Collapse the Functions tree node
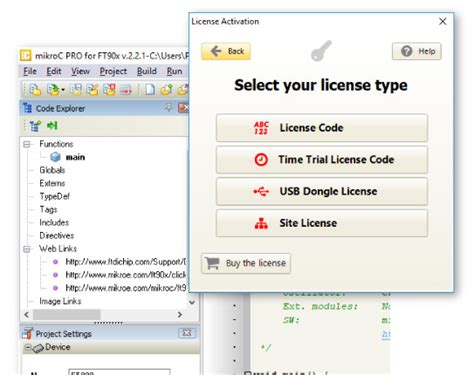This screenshot has width=474, height=375. pyautogui.click(x=27, y=144)
